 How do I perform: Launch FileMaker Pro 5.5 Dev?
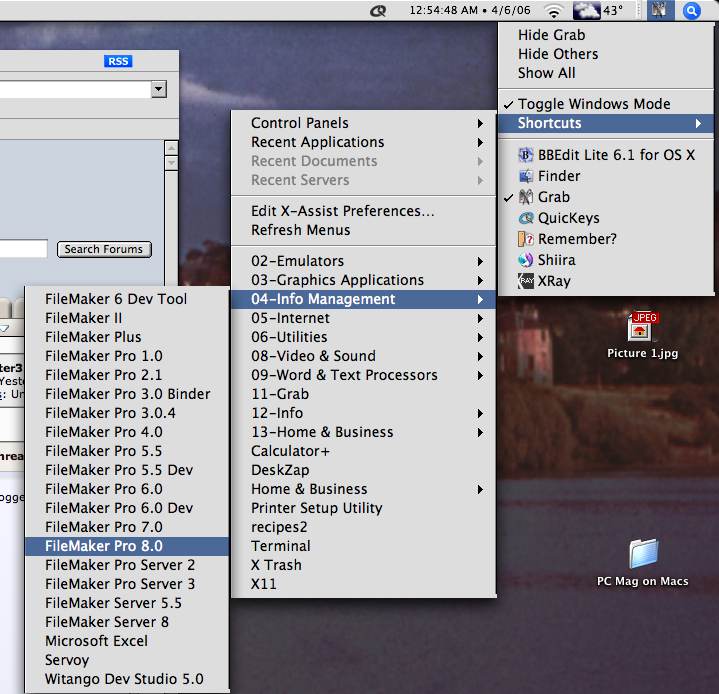tap(127, 470)
